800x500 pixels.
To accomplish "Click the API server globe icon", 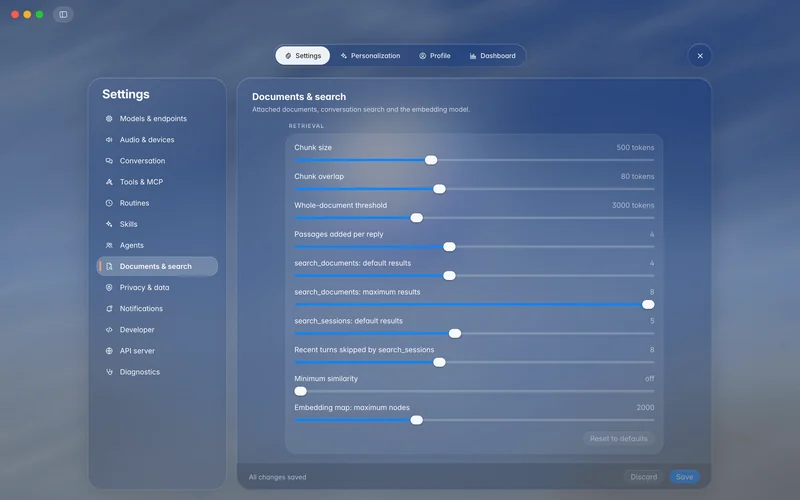I will point(109,351).
